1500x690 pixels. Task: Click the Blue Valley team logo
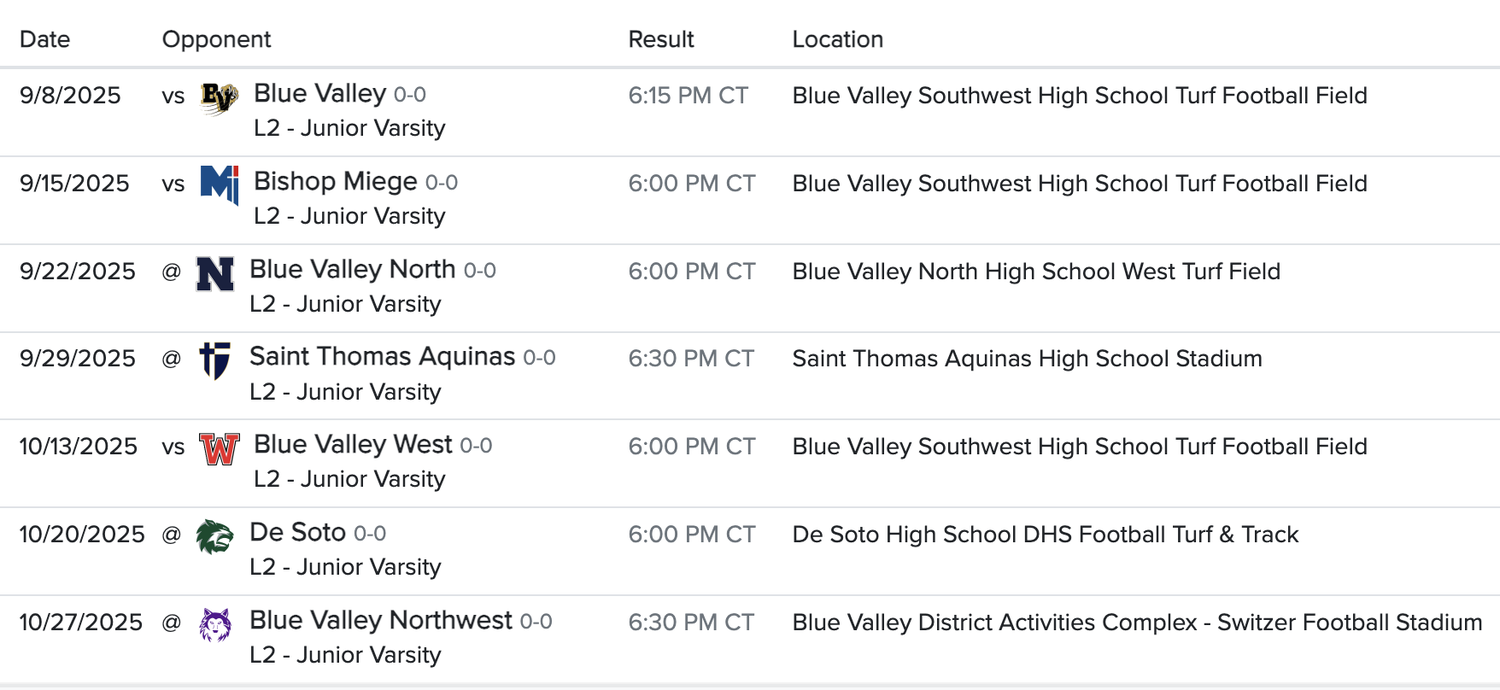pyautogui.click(x=219, y=98)
